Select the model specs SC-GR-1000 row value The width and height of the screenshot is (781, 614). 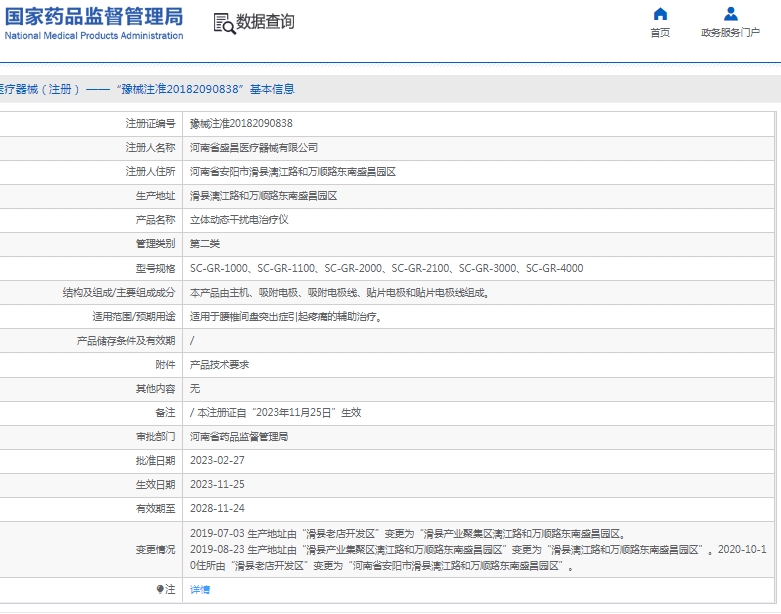point(387,268)
